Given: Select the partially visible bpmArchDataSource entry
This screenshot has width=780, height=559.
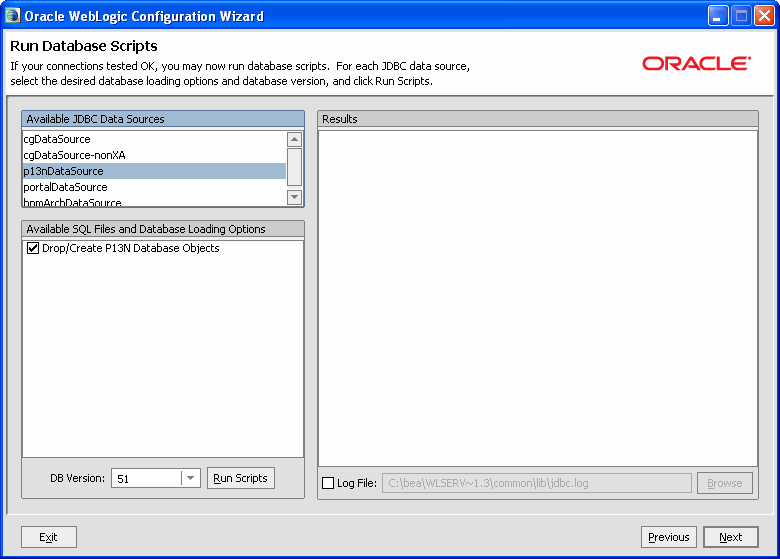Looking at the screenshot, I should pyautogui.click(x=154, y=201).
